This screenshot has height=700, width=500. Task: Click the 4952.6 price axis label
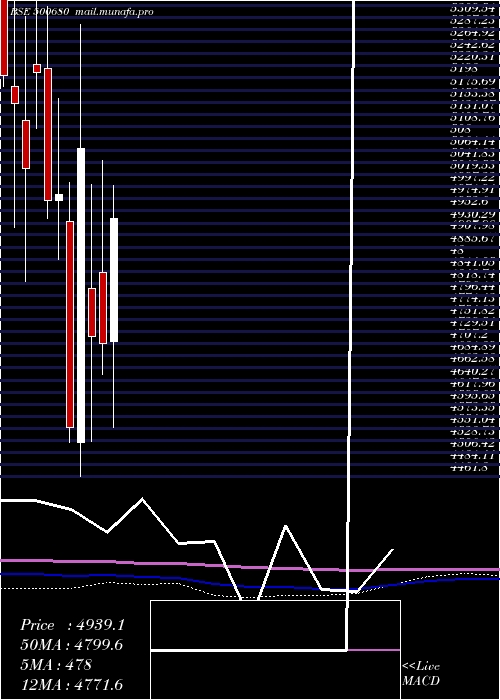click(x=469, y=201)
